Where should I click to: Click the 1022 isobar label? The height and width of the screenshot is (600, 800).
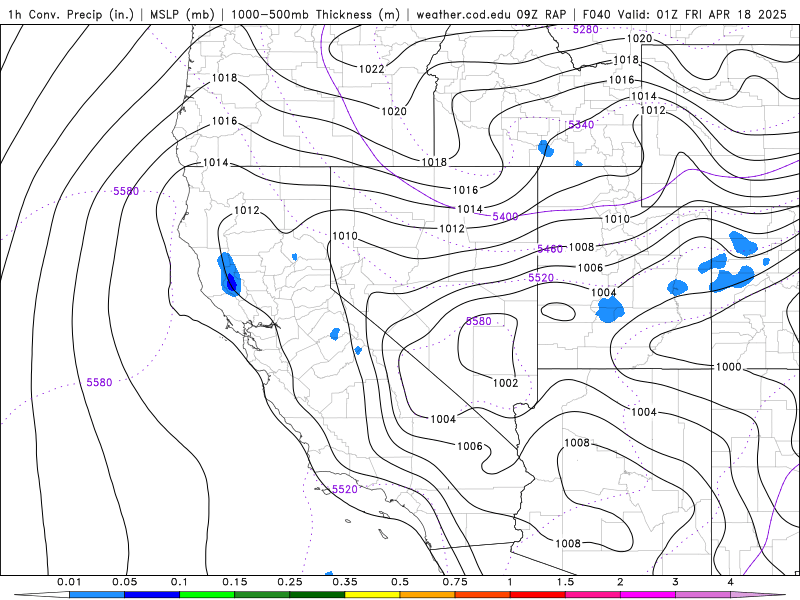click(371, 69)
